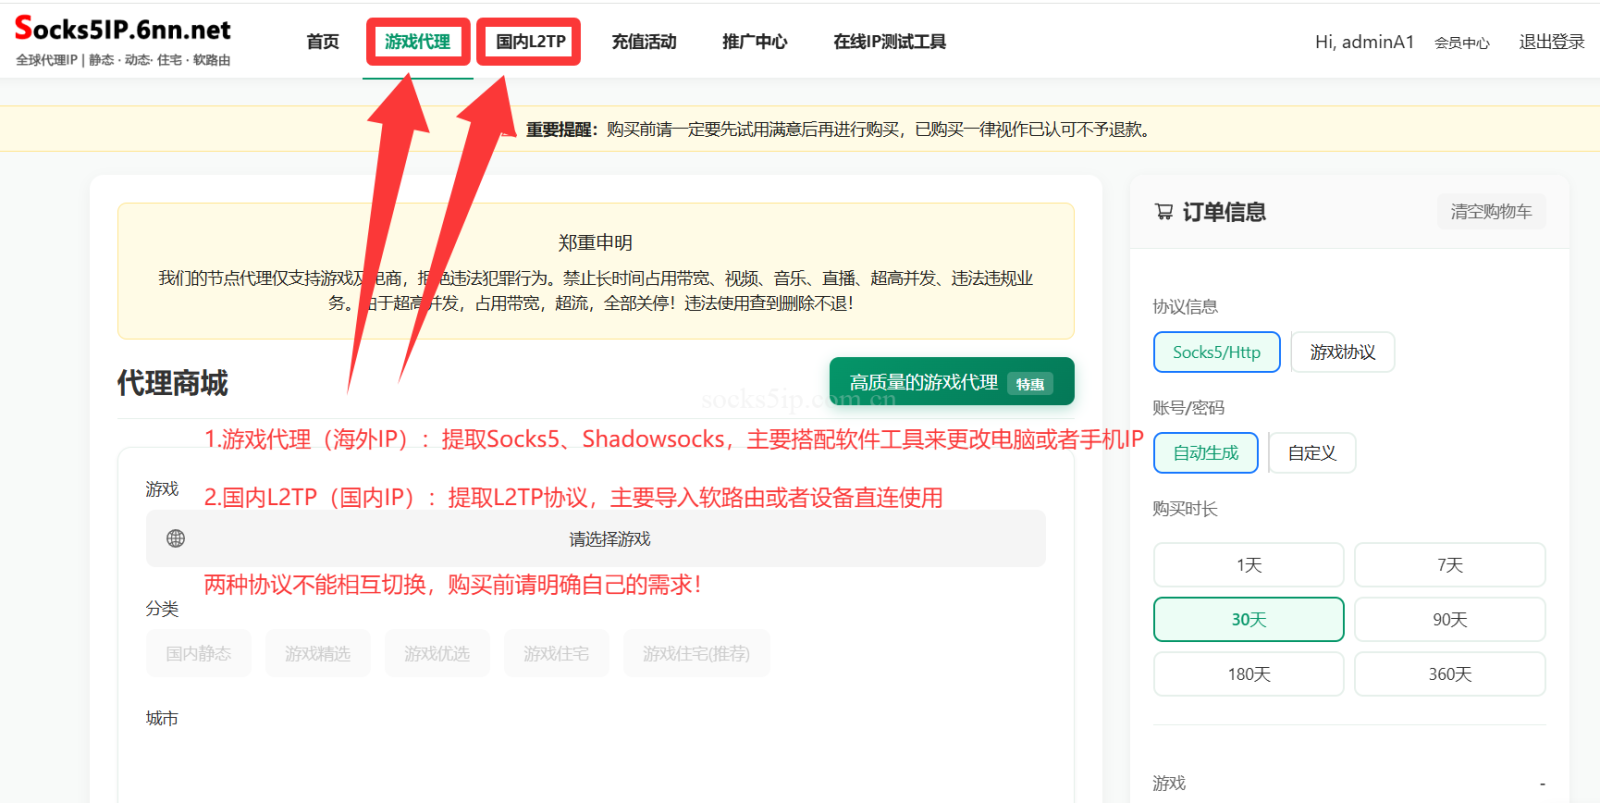
Task: Click the 代理商城 heading
Action: coord(172,383)
